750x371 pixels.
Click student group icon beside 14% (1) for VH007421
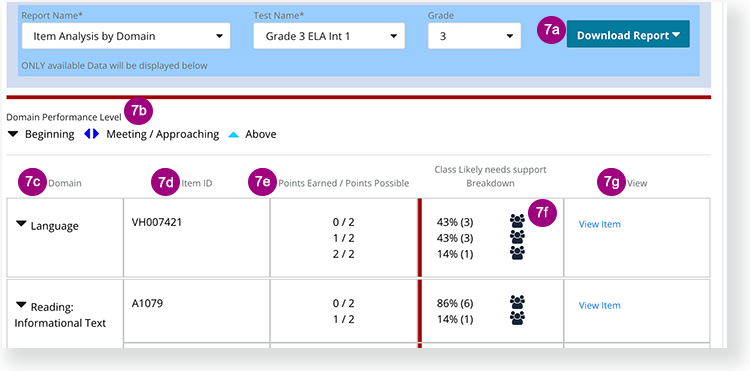[517, 252]
